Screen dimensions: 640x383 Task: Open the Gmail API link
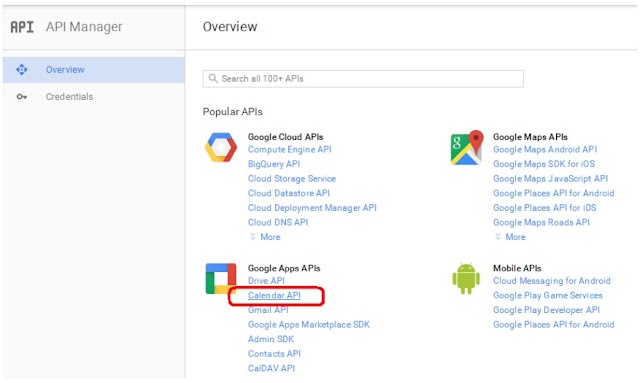268,310
